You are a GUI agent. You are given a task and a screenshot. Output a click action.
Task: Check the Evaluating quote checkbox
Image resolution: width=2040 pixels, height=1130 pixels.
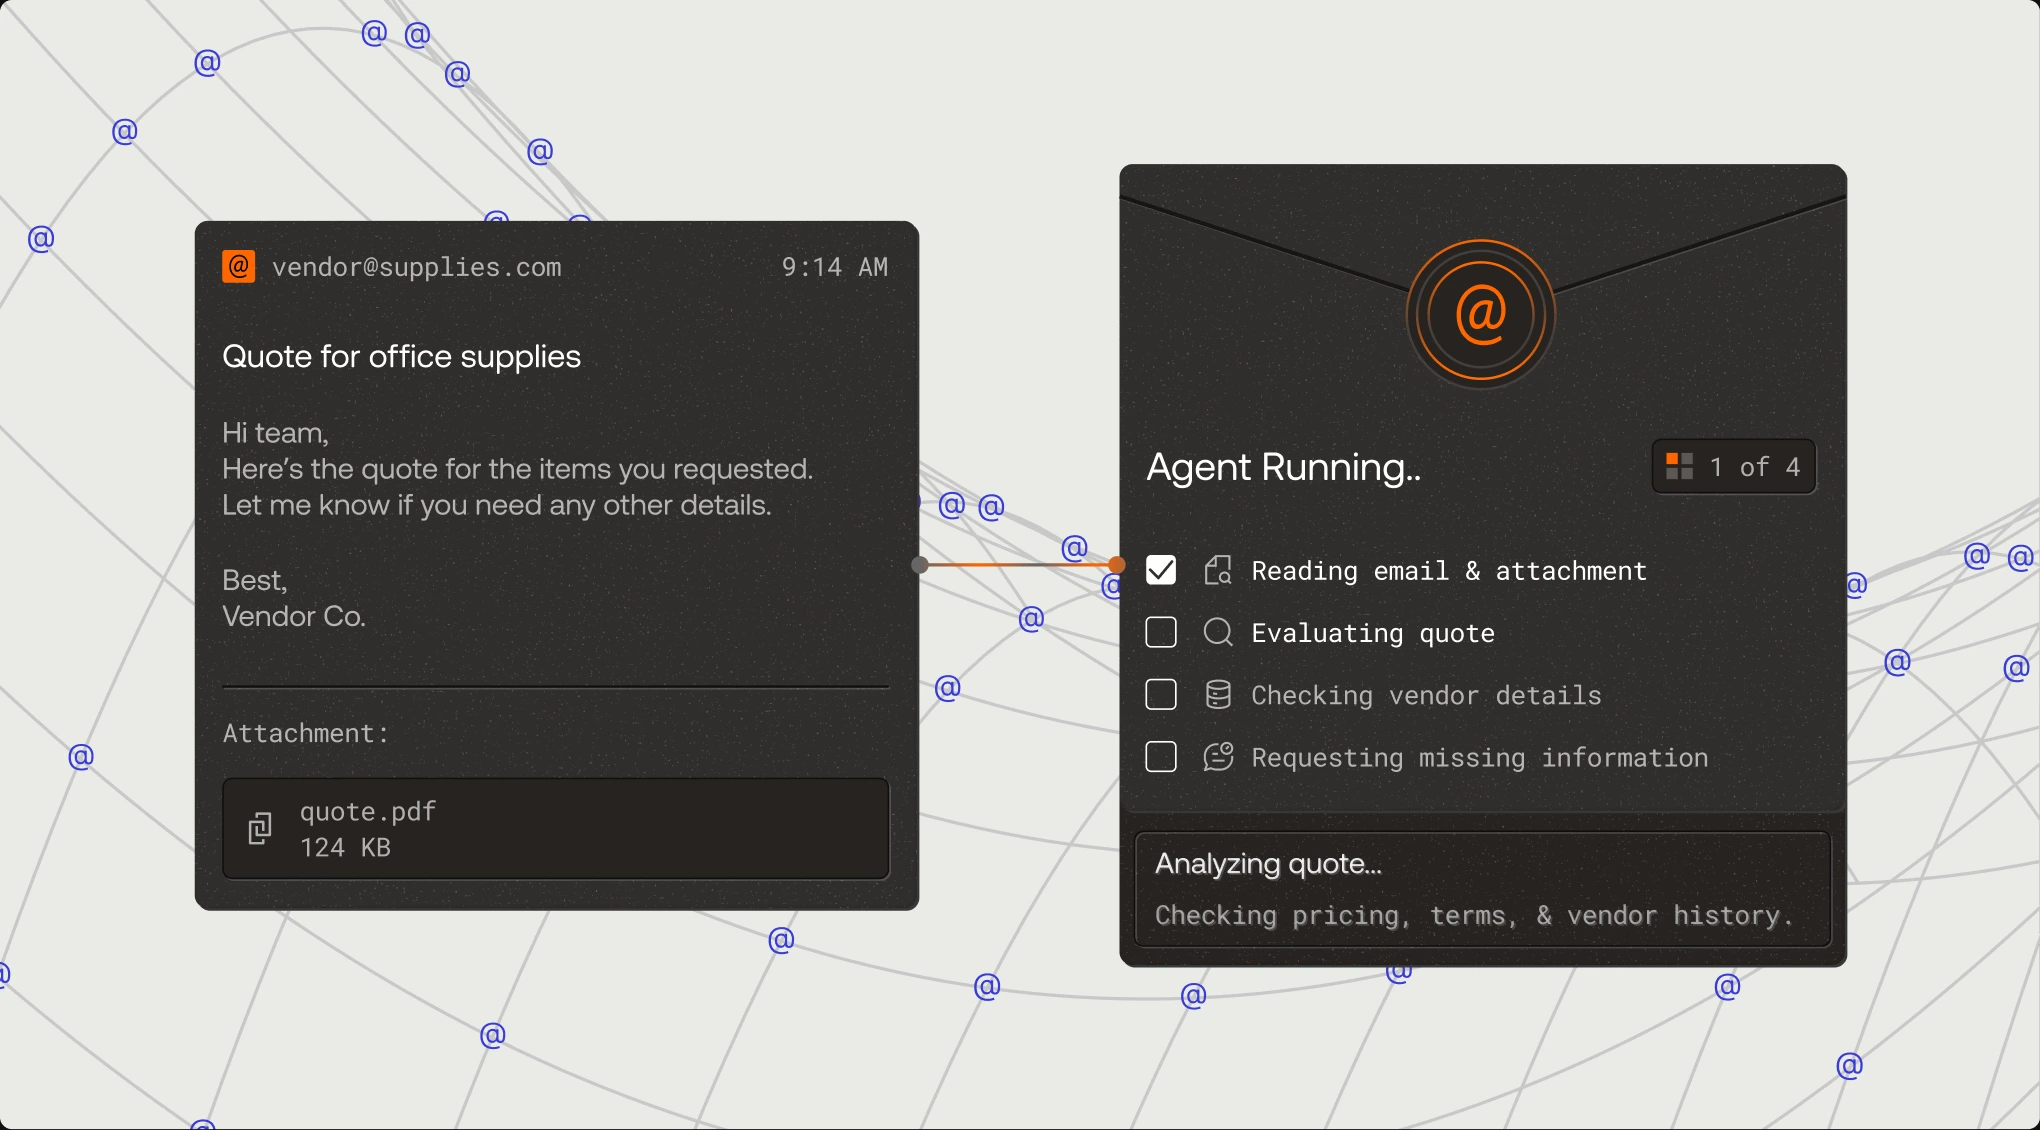coord(1161,632)
